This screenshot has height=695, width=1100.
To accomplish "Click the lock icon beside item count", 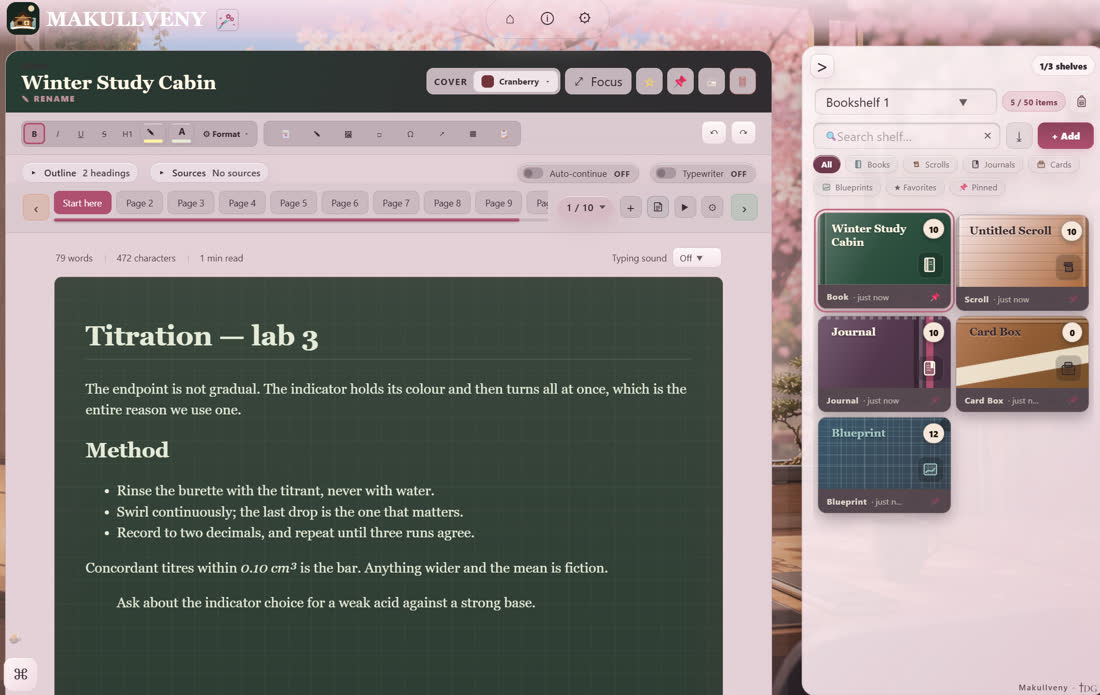I will pos(1081,102).
